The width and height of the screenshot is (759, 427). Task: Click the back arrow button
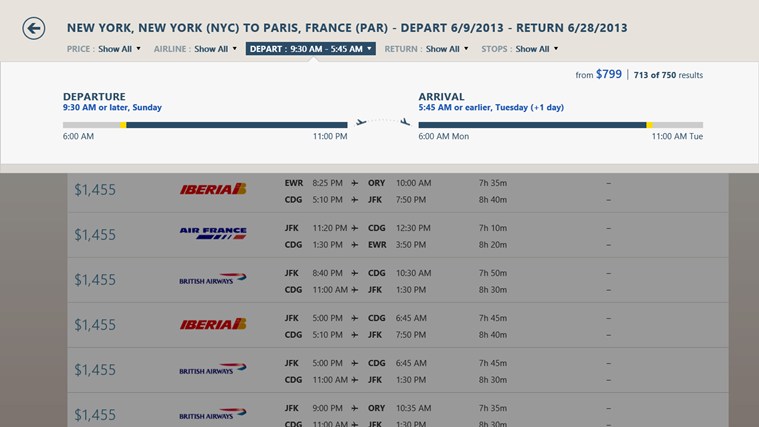pos(34,28)
